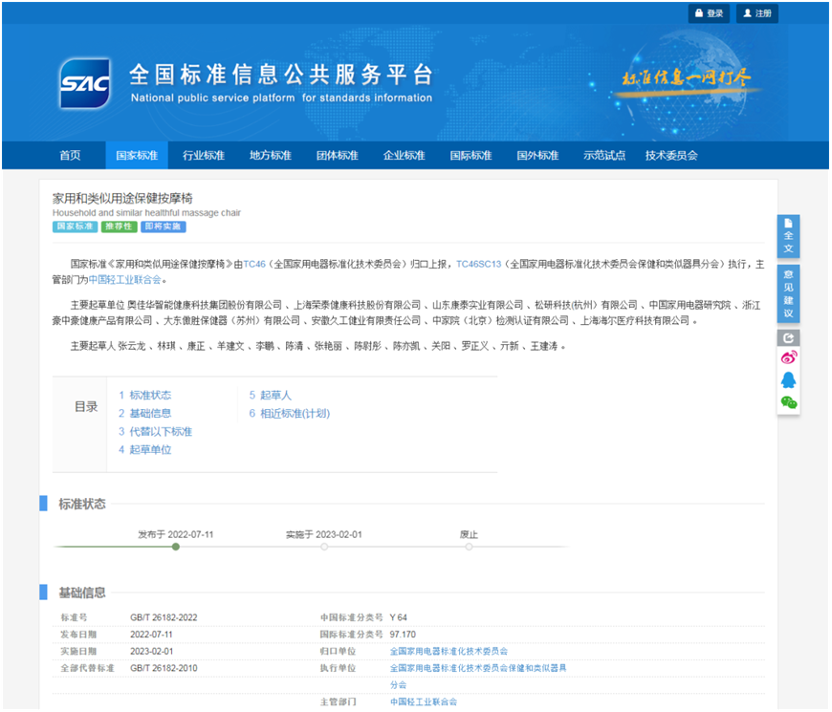Click the 发布于 2022-07-11 timeline marker

pyautogui.click(x=175, y=547)
